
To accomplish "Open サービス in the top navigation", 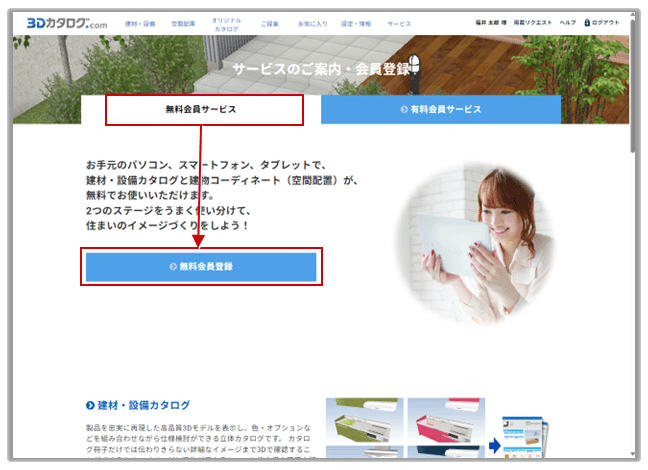I will [x=399, y=23].
